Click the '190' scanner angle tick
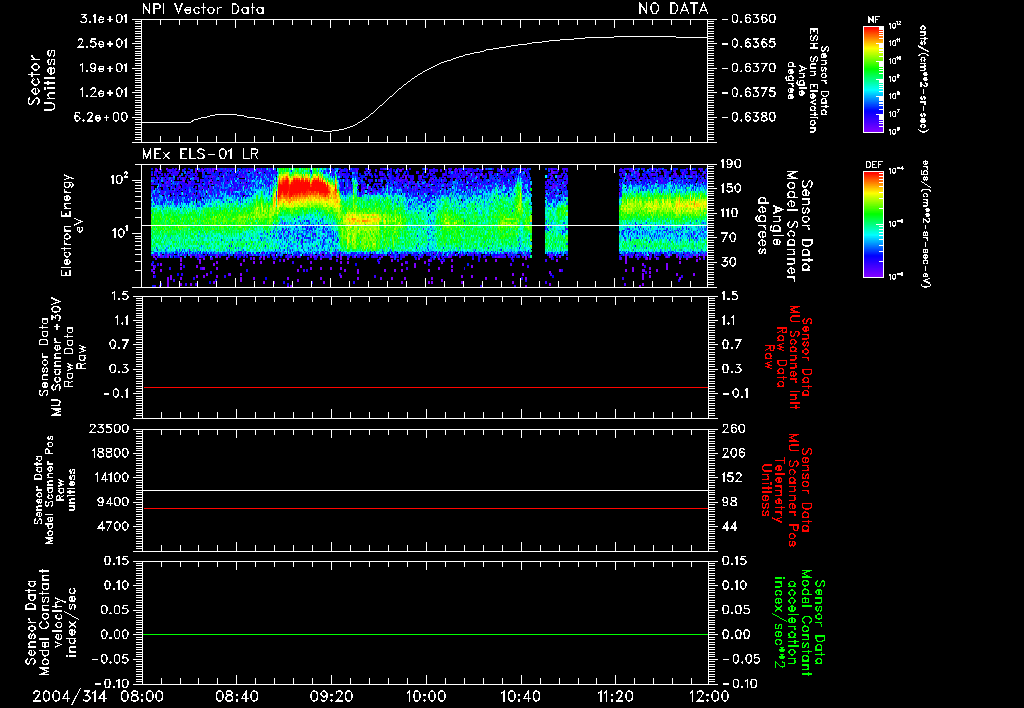Screen dimensions: 1024x708 731,164
